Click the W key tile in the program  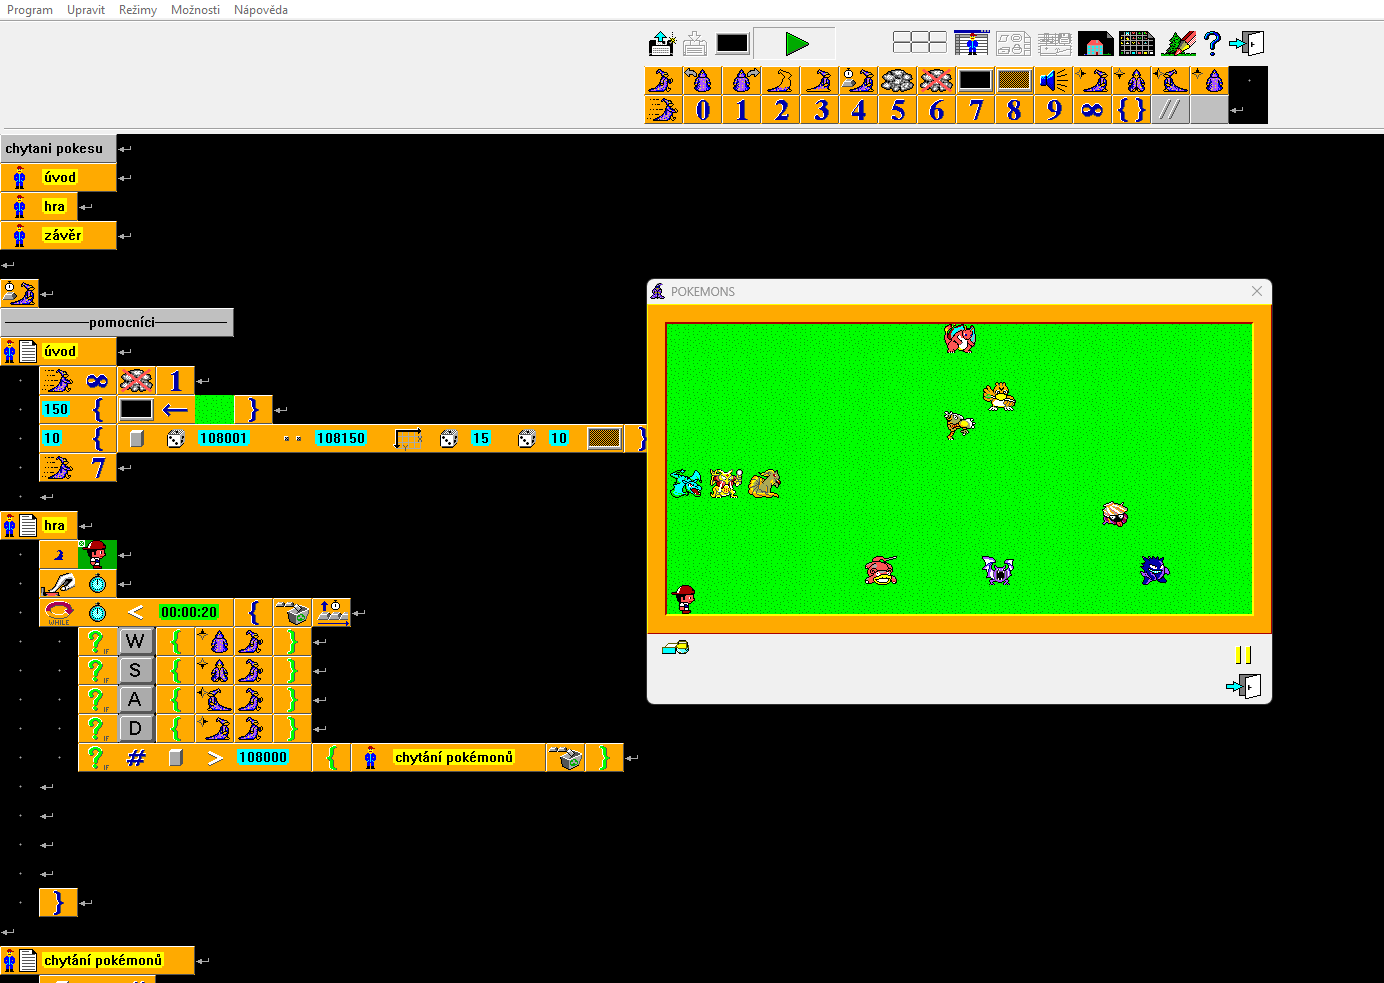(x=135, y=642)
